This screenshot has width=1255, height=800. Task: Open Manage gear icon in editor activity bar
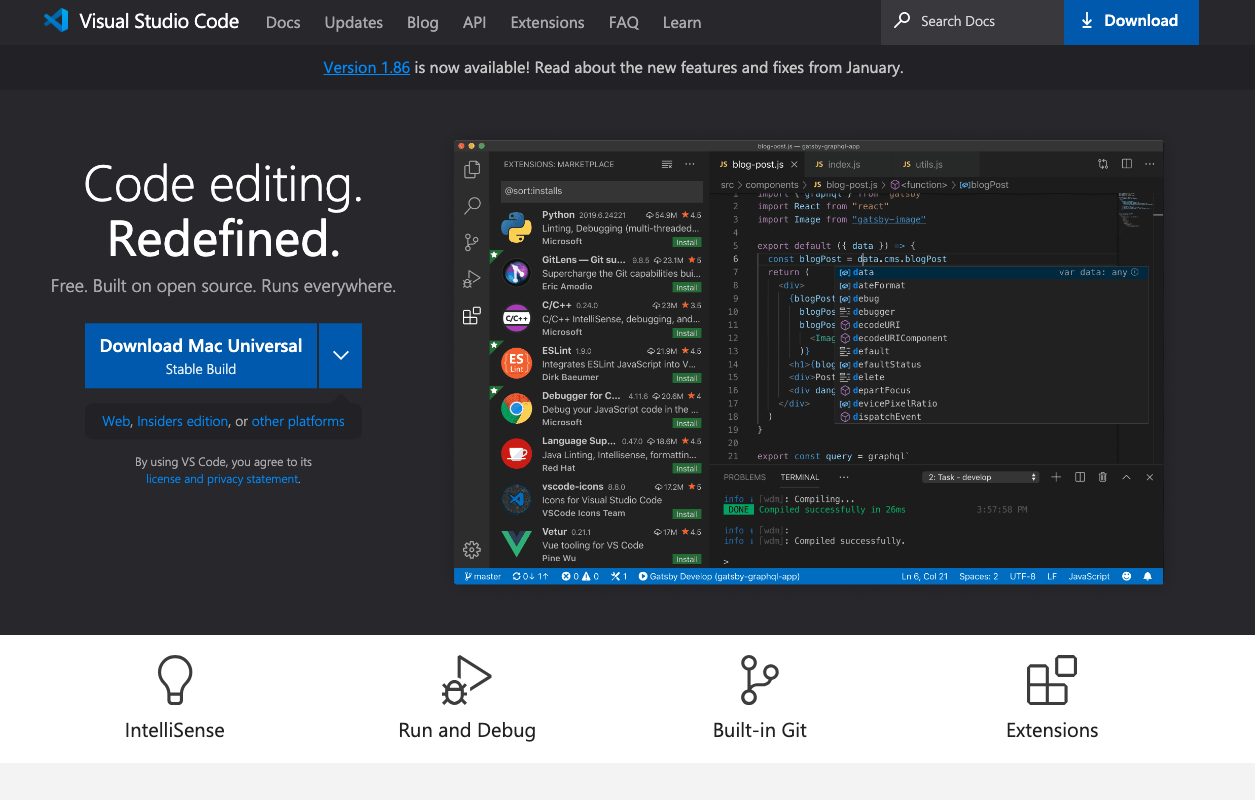(472, 549)
